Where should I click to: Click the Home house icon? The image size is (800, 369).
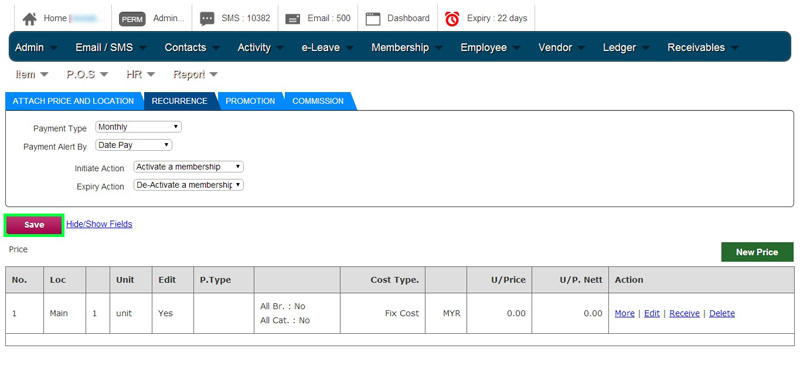[30, 19]
